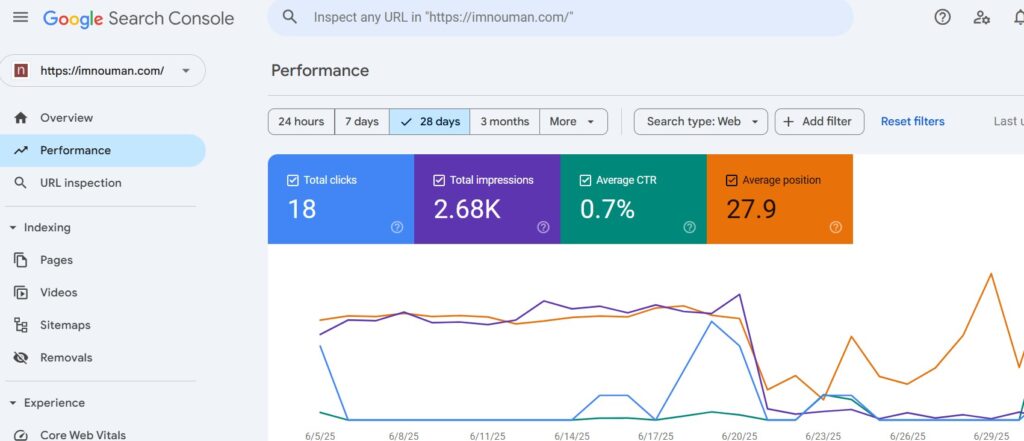Click the 6/8/25 chart date label

(x=404, y=436)
